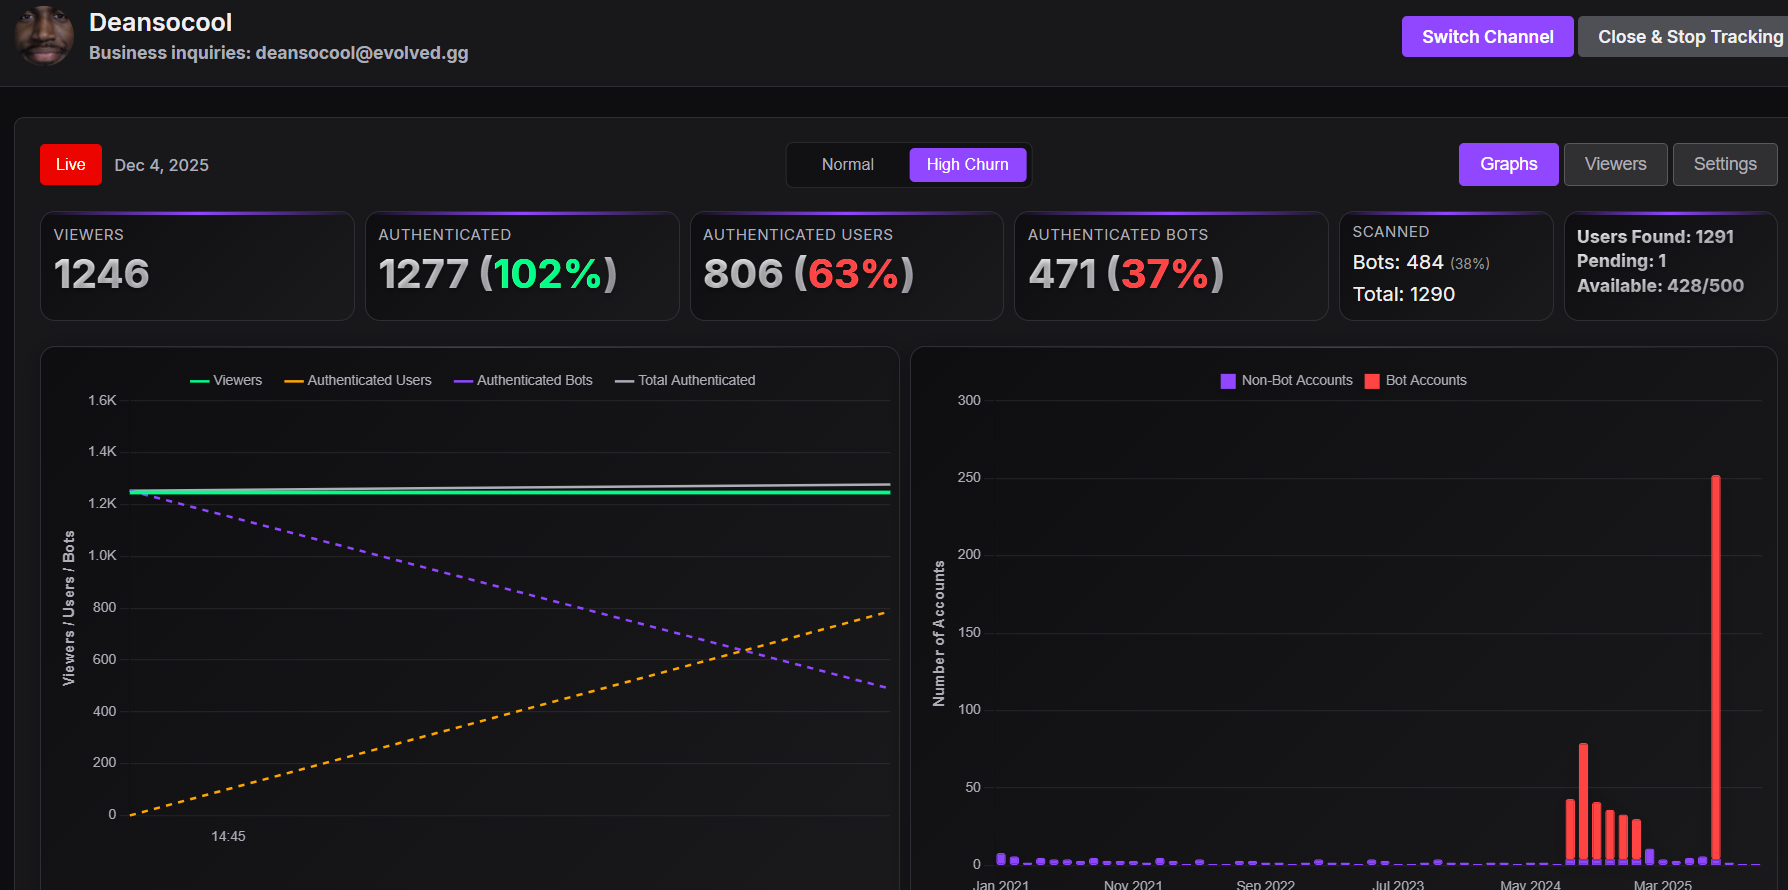Click the Viewers count stat card
Viewport: 1788px width, 890px height.
pyautogui.click(x=197, y=266)
